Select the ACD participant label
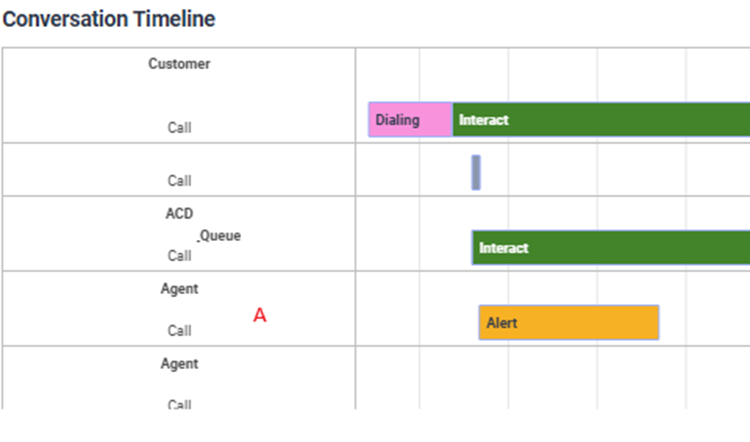Screen dimensions: 750x442 pyautogui.click(x=179, y=214)
